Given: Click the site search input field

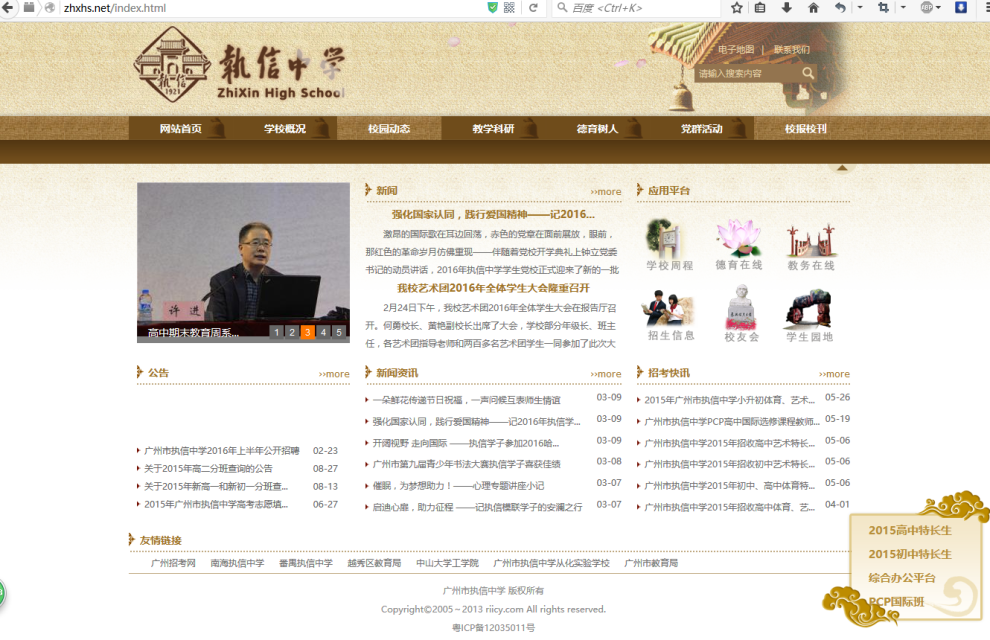Looking at the screenshot, I should pyautogui.click(x=745, y=73).
